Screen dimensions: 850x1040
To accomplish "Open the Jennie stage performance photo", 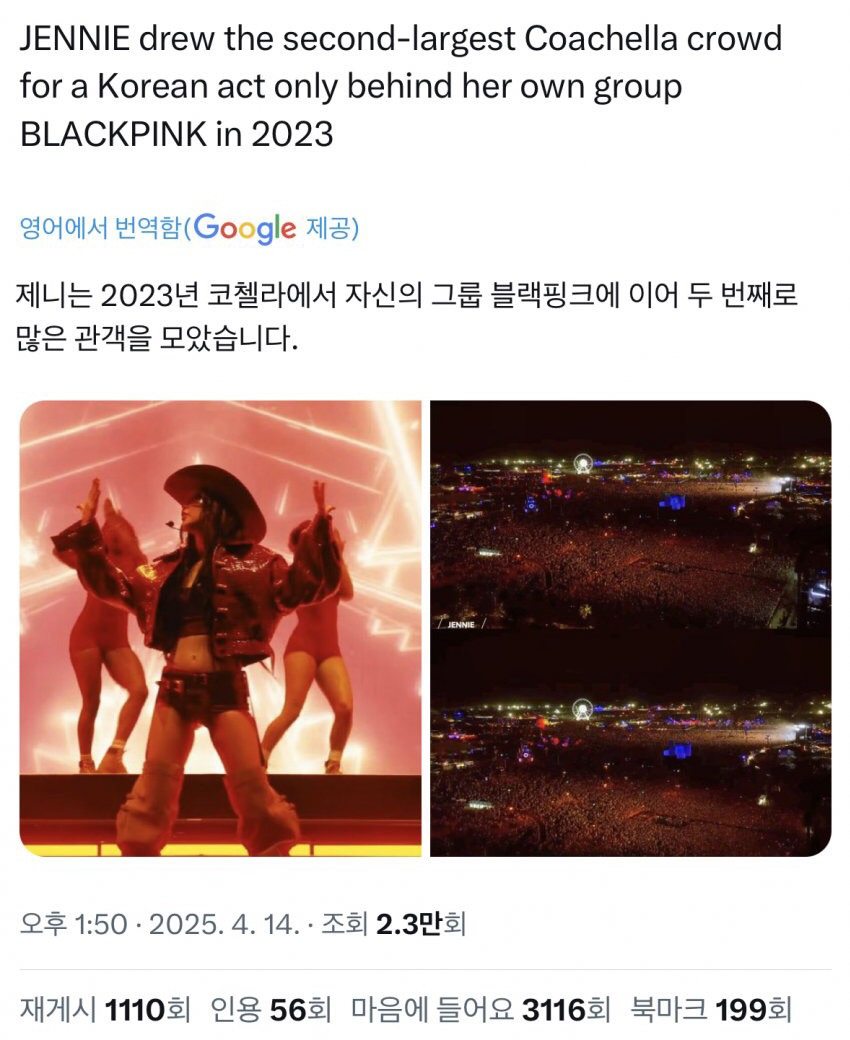I will point(220,628).
